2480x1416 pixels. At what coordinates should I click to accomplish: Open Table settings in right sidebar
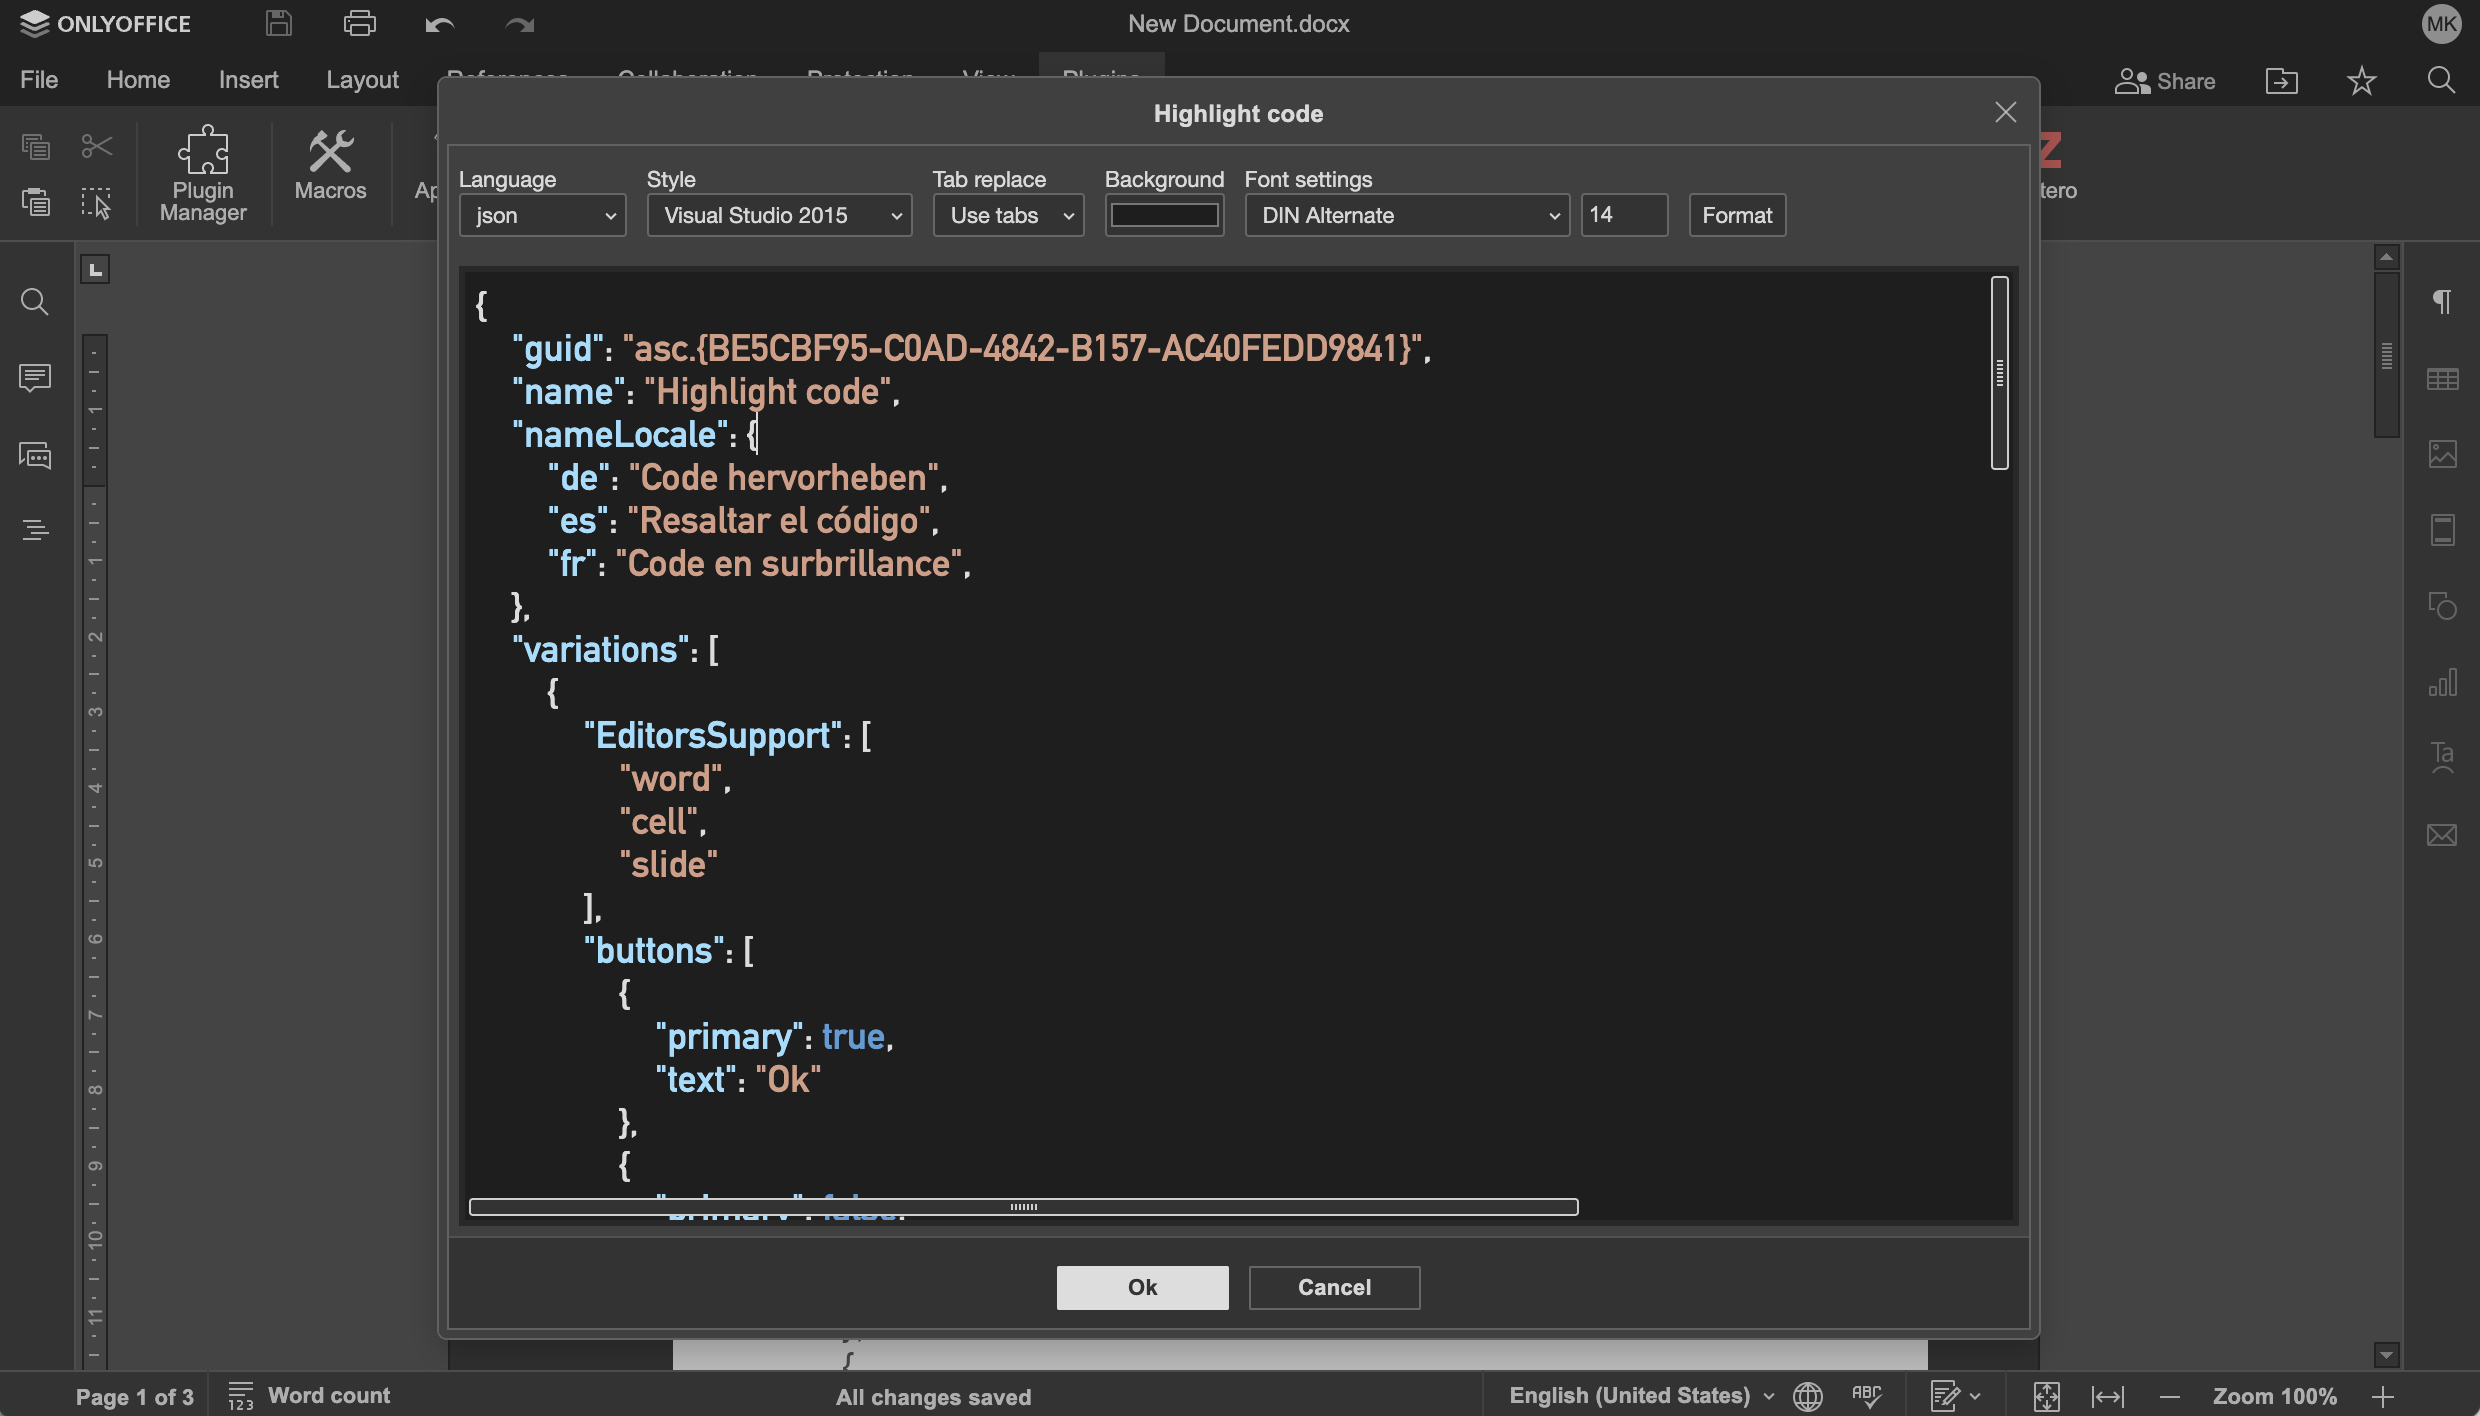point(2442,379)
